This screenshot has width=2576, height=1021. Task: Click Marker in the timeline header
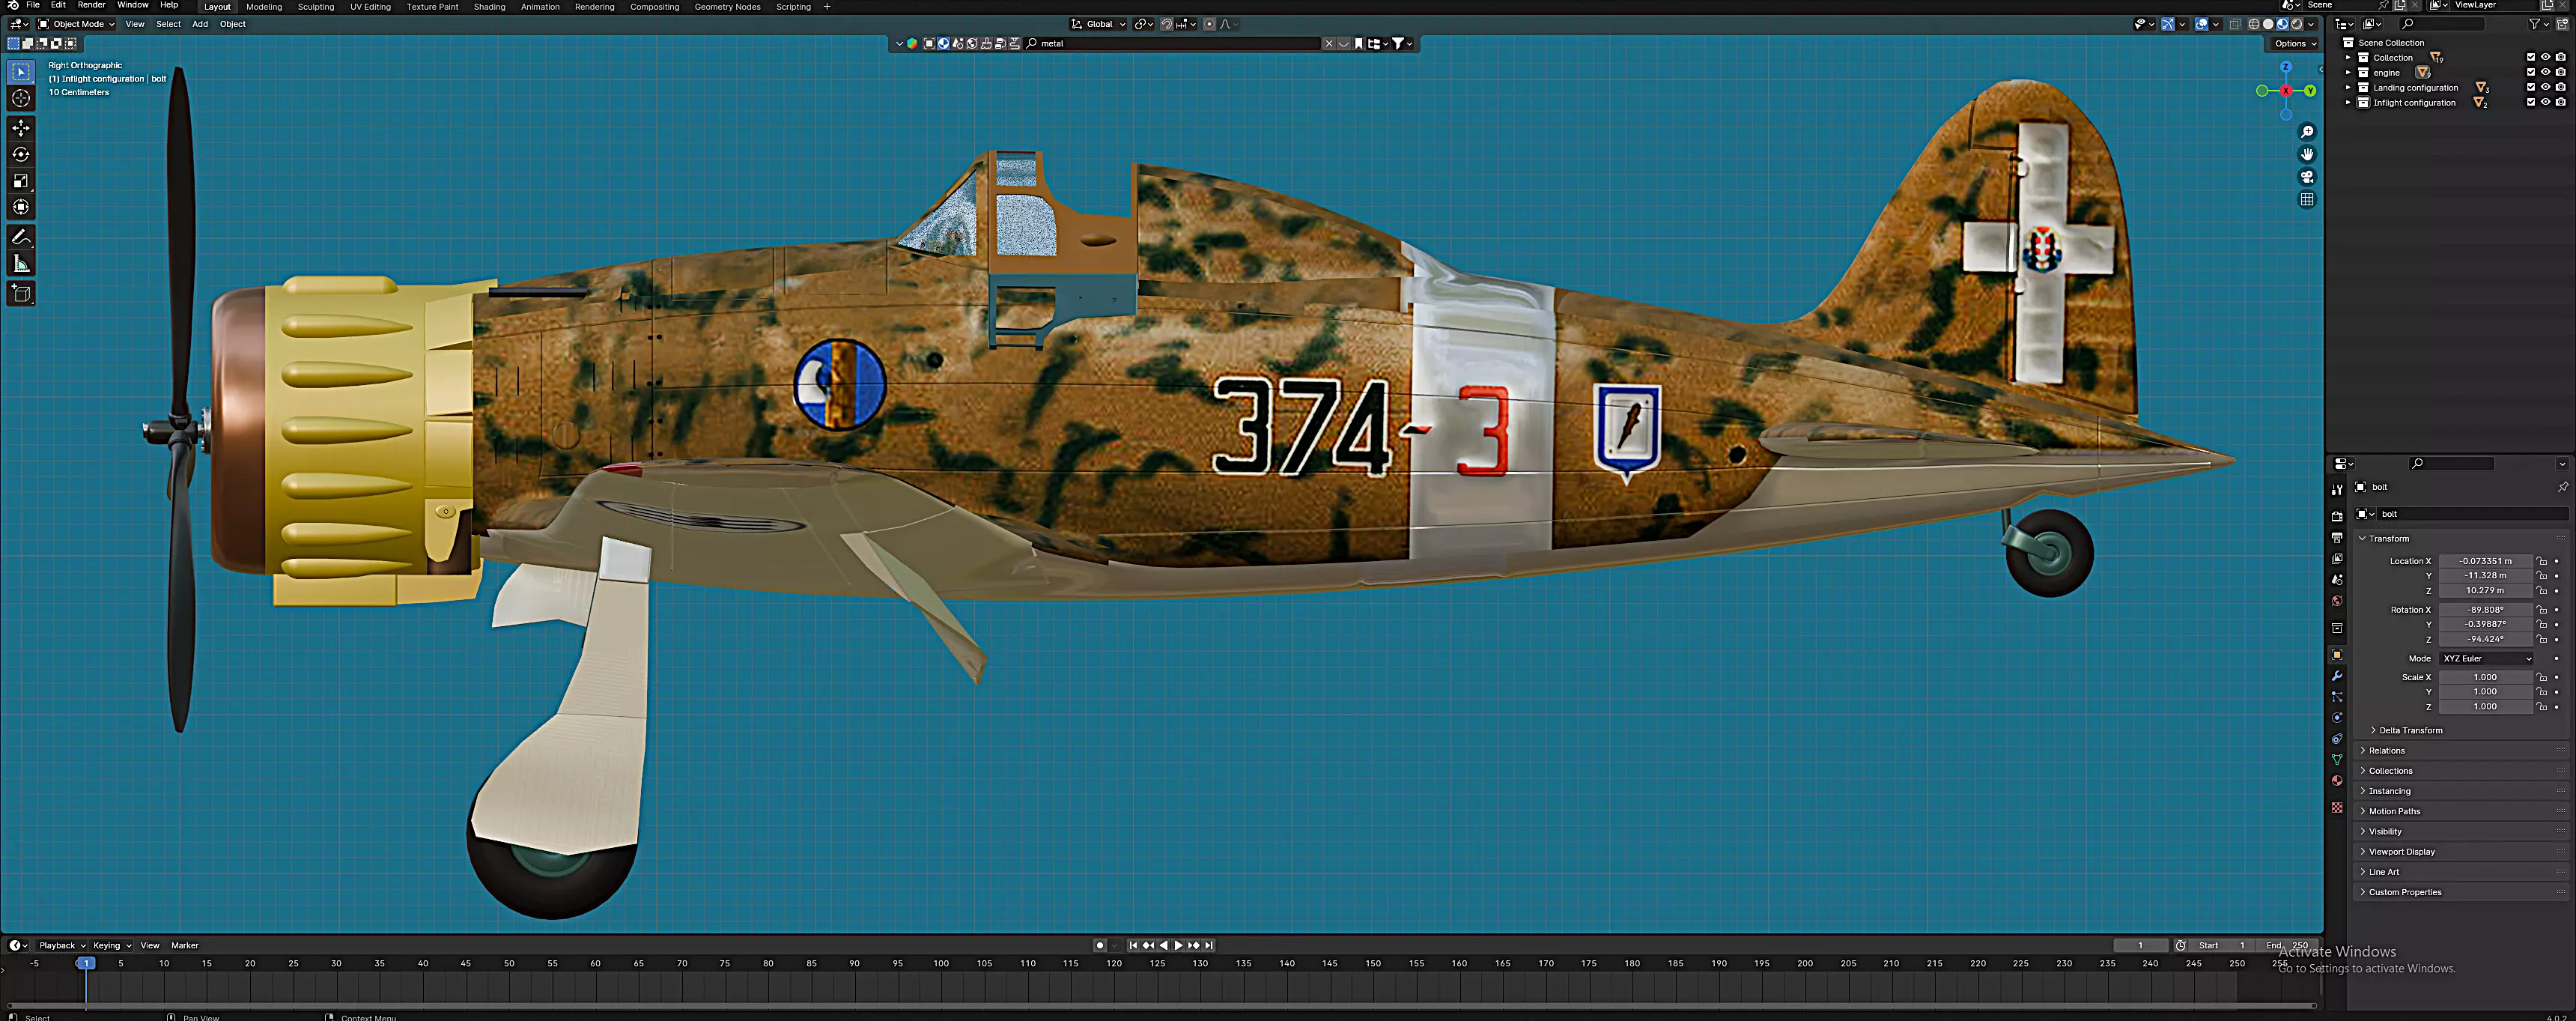coord(185,945)
